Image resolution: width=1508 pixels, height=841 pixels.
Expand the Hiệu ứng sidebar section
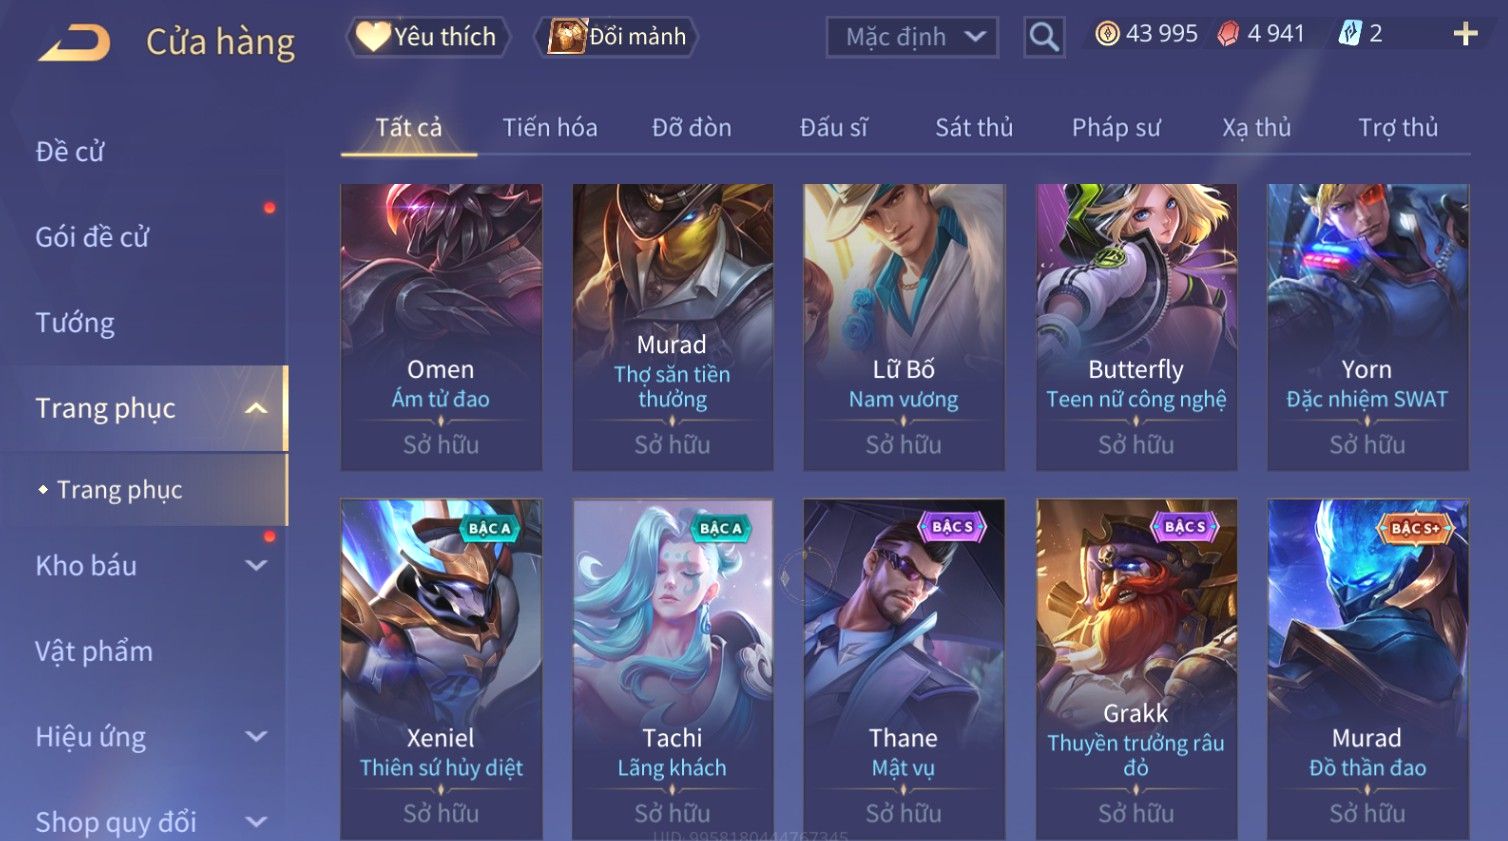pyautogui.click(x=256, y=736)
